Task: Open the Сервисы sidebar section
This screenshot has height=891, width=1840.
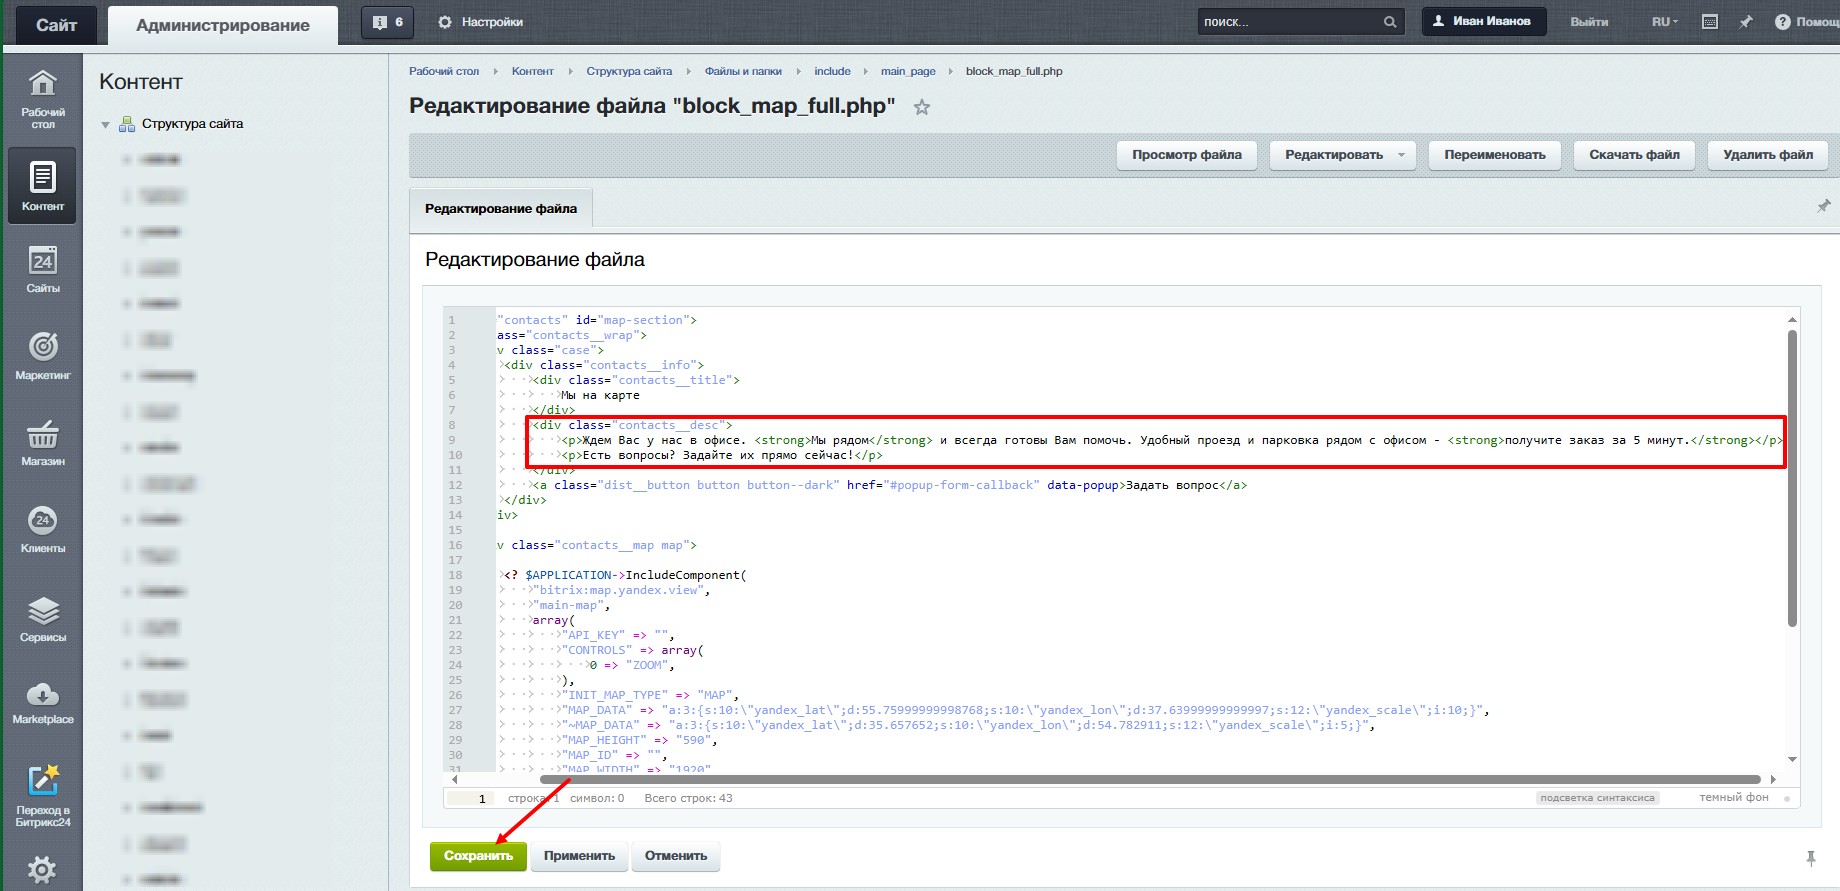Action: (x=43, y=619)
